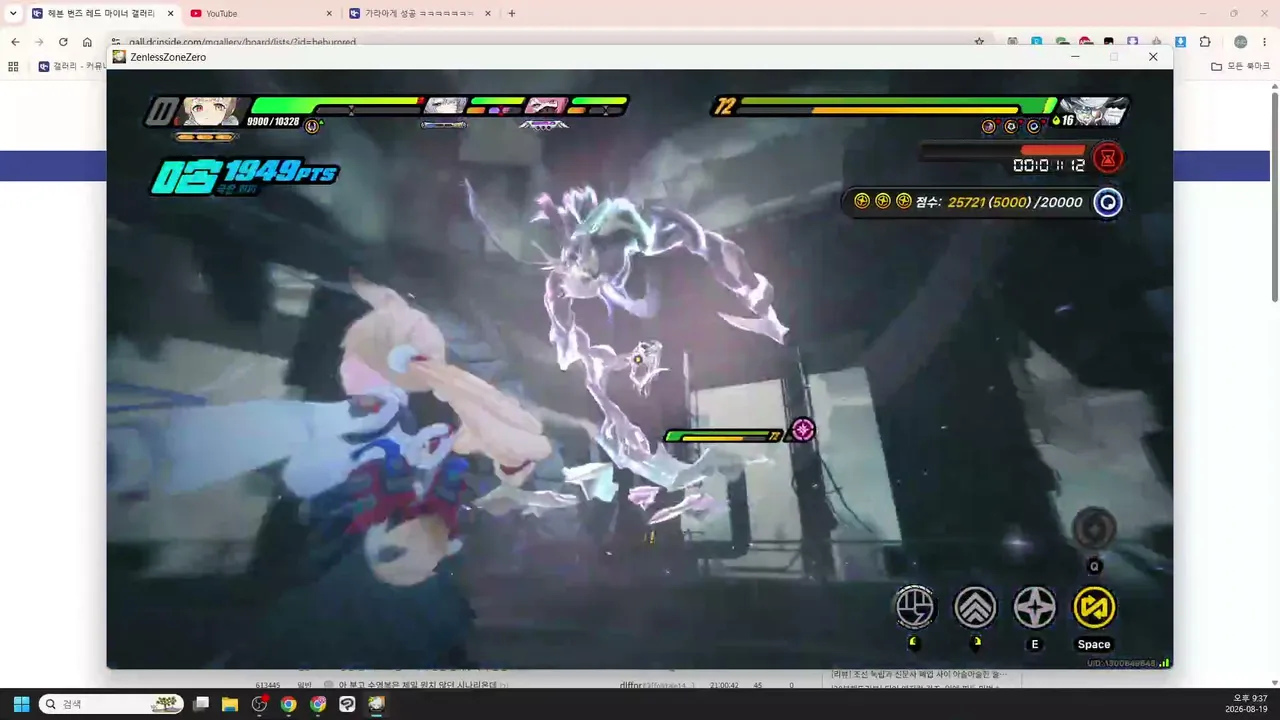Open File Explorer from the taskbar
This screenshot has width=1280, height=720.
click(230, 704)
